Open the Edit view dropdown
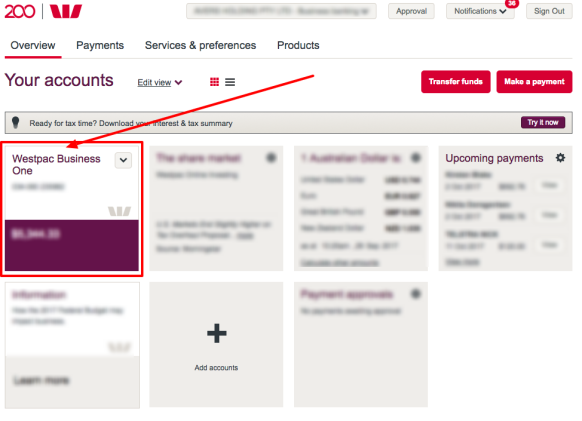The width and height of the screenshot is (582, 421). click(x=160, y=82)
